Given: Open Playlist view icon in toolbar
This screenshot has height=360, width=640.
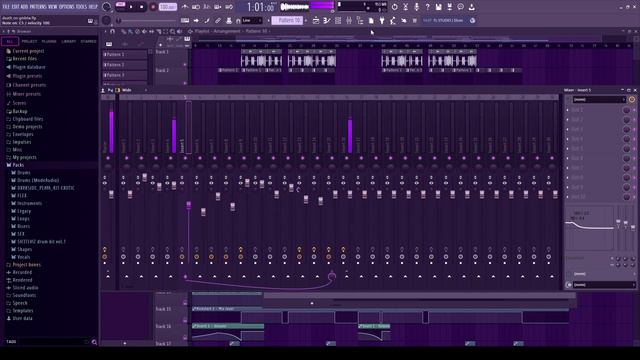Looking at the screenshot, I should click(x=316, y=20).
